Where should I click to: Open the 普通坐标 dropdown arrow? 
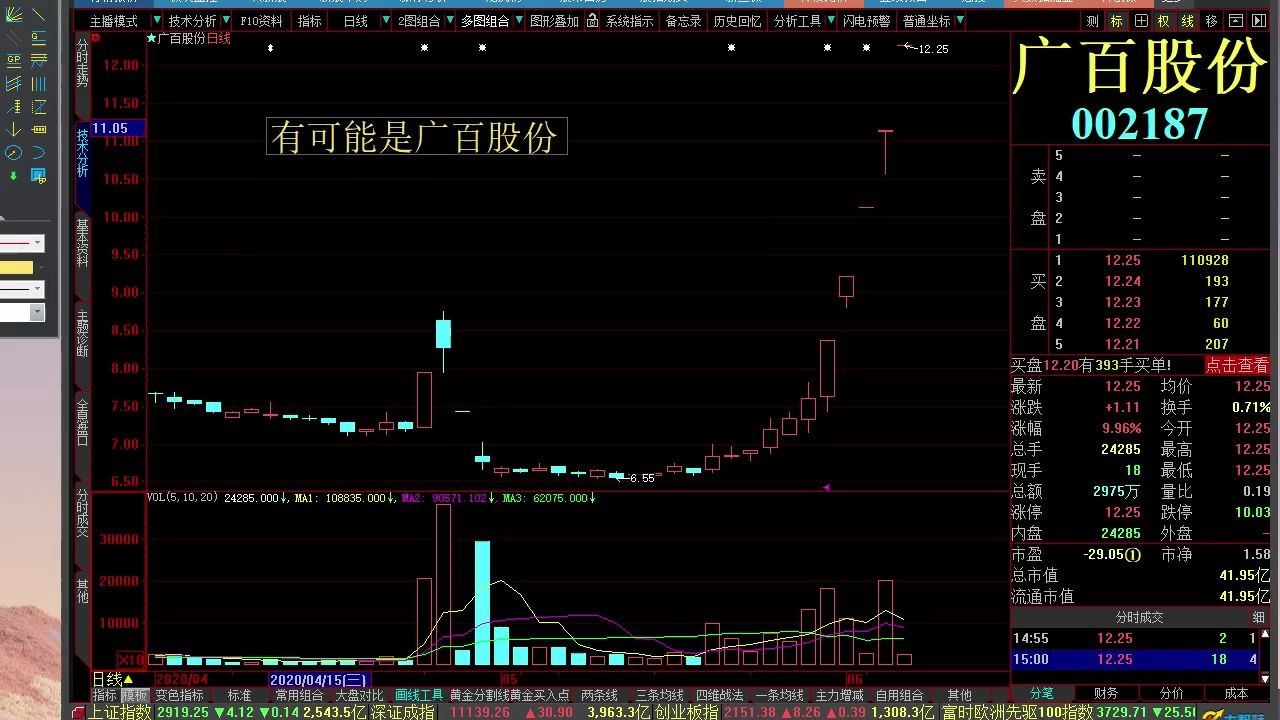click(959, 21)
